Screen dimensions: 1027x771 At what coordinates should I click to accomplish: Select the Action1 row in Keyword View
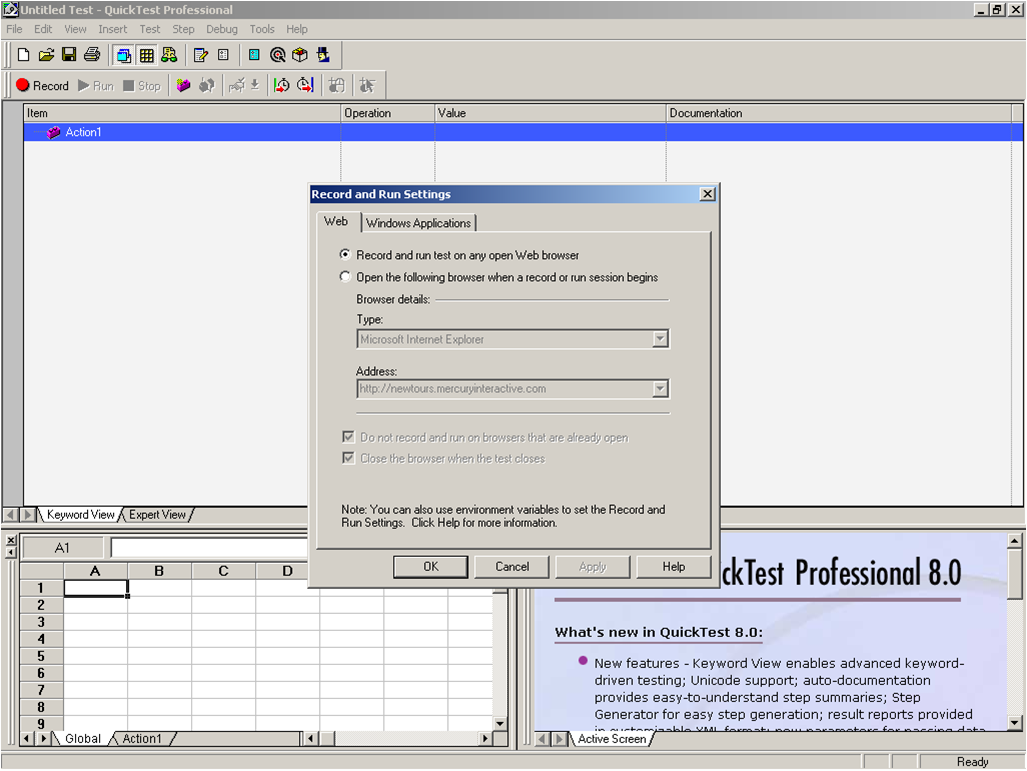click(x=523, y=132)
